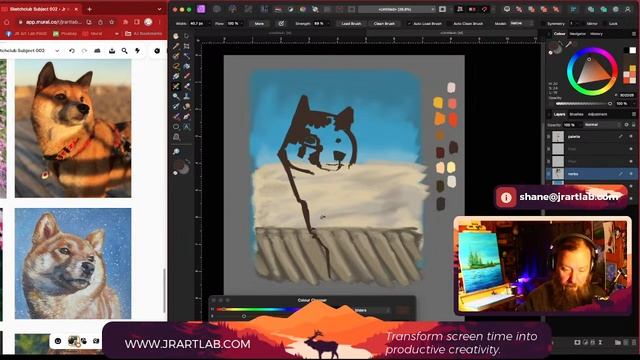Click the brush settings icon beside More
Image resolution: width=640 pixels, height=360 pixels.
click(x=281, y=24)
